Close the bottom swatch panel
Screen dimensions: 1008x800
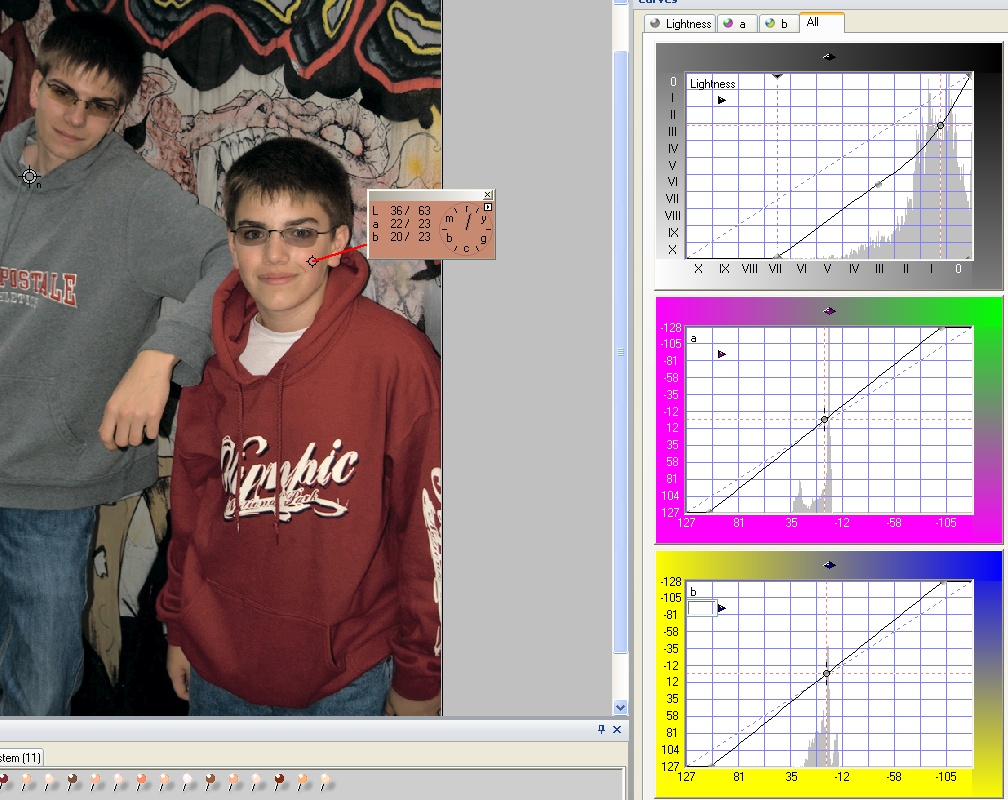[x=616, y=729]
